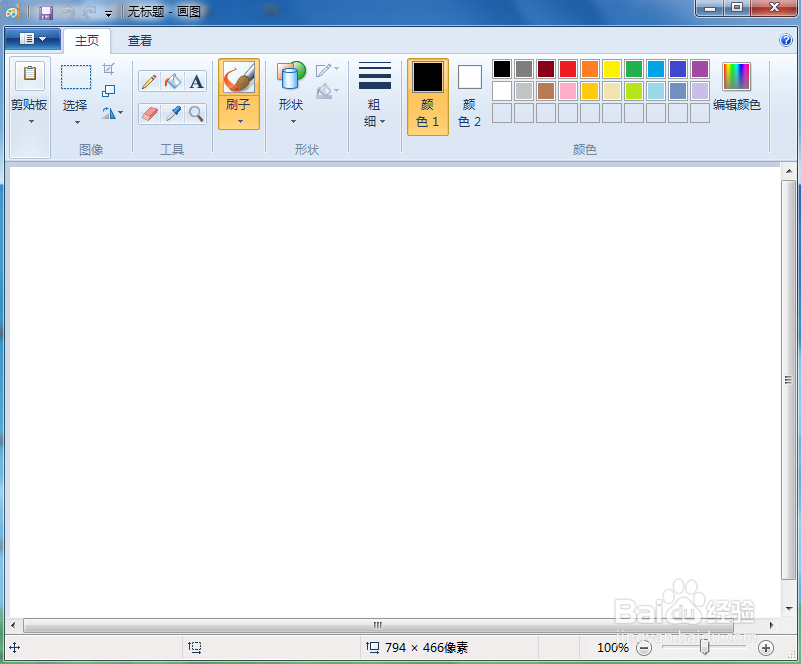801x664 pixels.
Task: Pick the yellow color swatch
Action: (611, 69)
